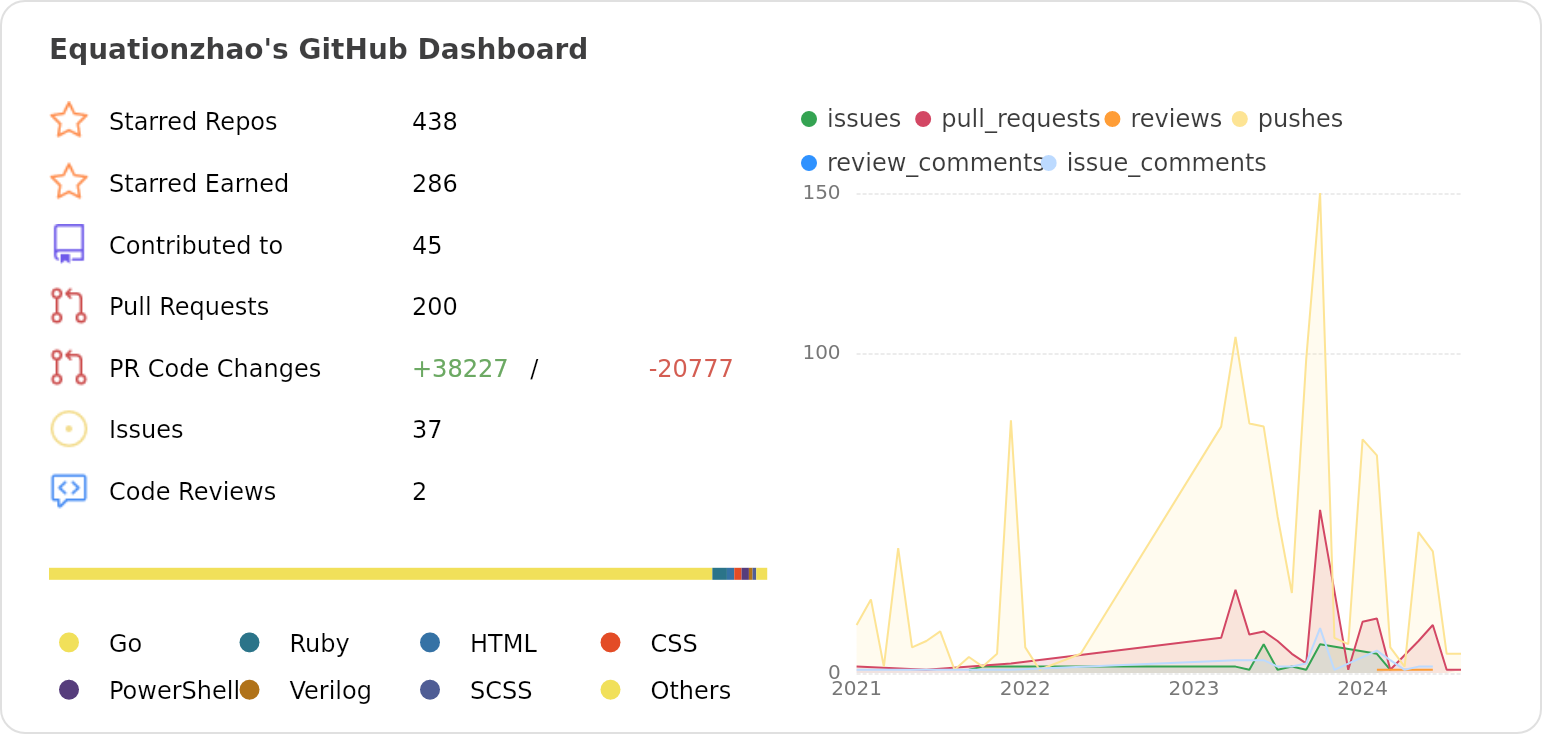Click the Go language color dot
Image resolution: width=1542 pixels, height=734 pixels.
tap(69, 642)
